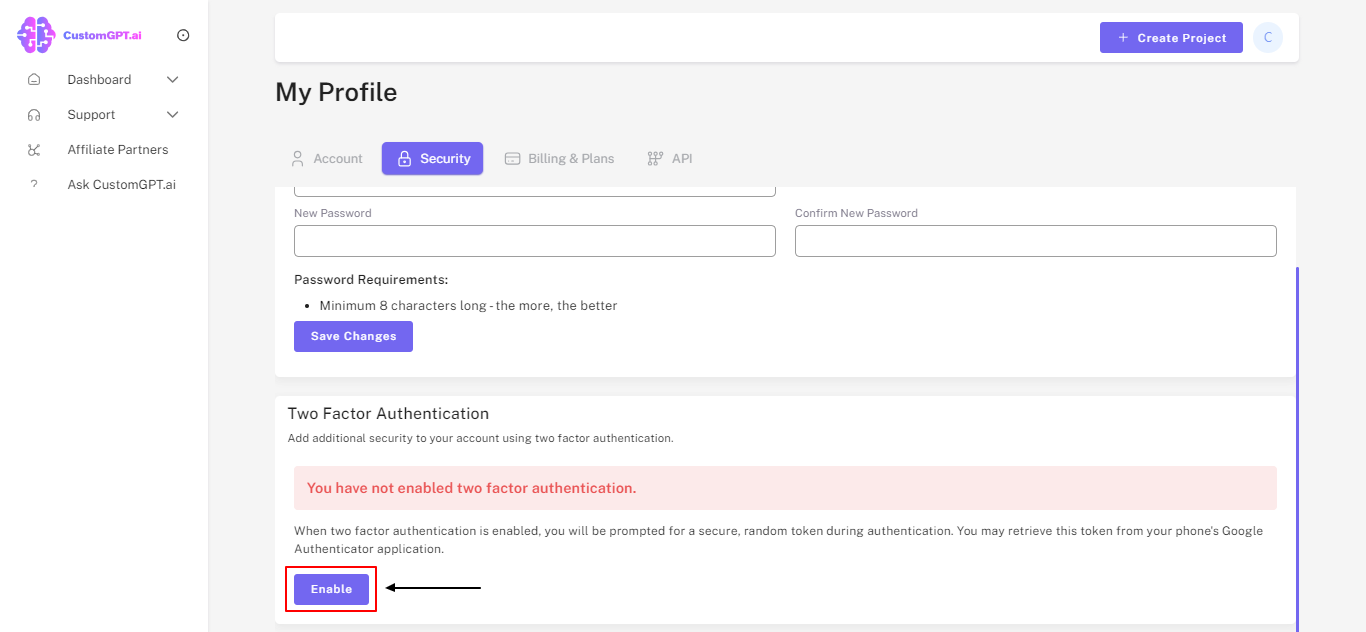The height and width of the screenshot is (632, 1366).
Task: Click the Support headphones icon
Action: (x=34, y=114)
